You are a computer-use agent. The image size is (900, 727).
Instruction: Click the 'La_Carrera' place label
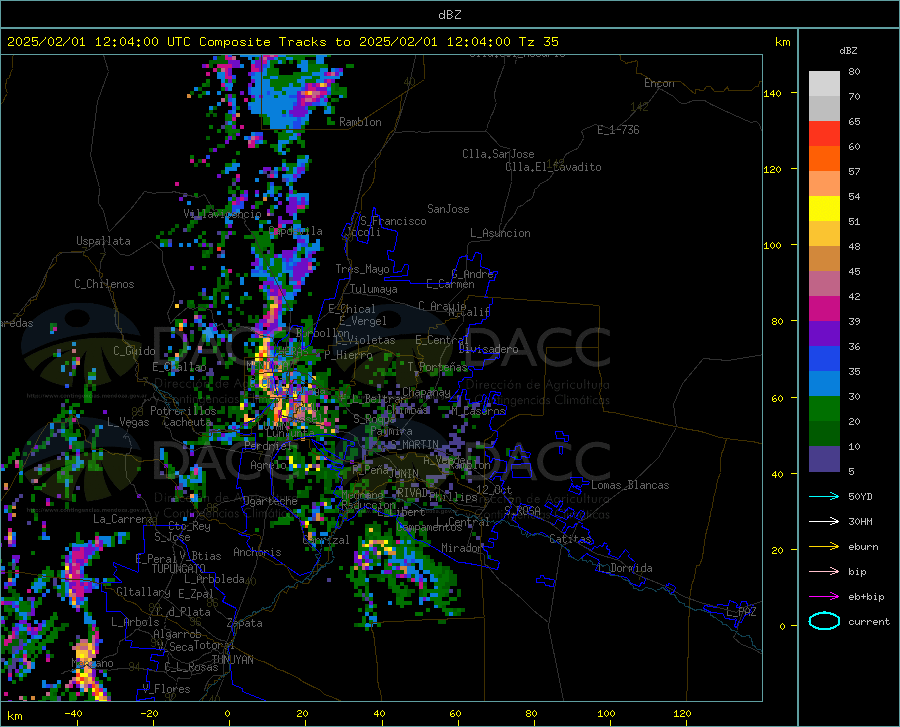(x=123, y=519)
